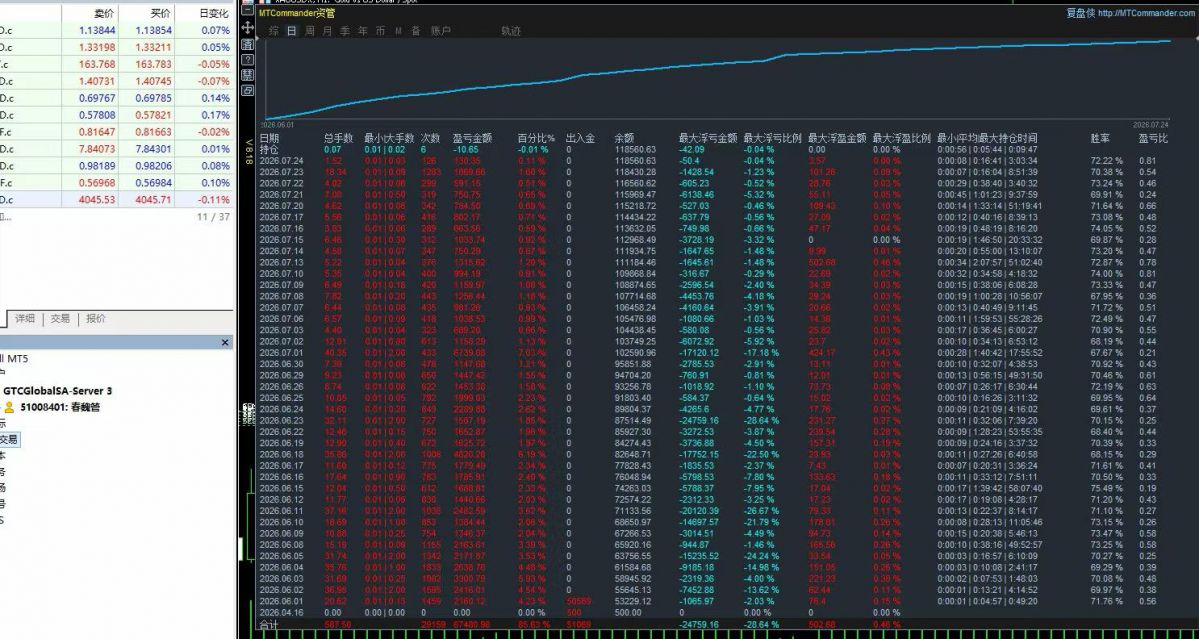Image resolution: width=1199 pixels, height=639 pixels.
Task: Open the 报价 tab in Market Watch
Action: point(96,319)
